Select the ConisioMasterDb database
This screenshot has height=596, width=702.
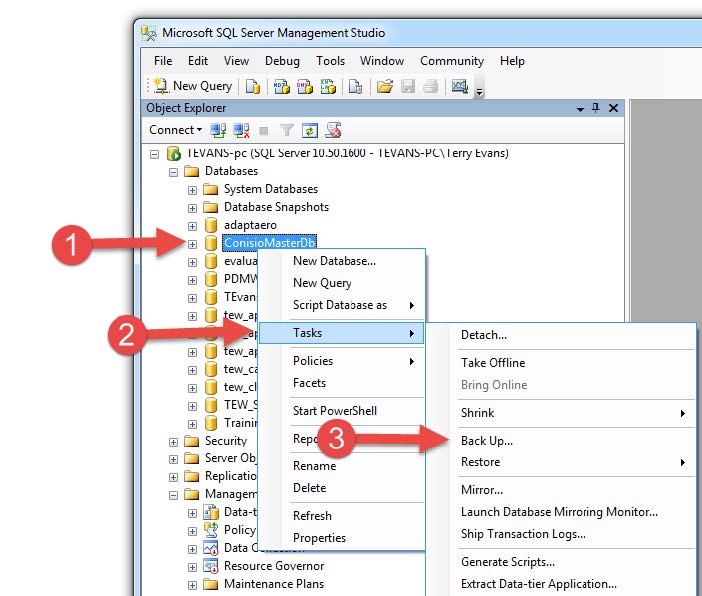[270, 243]
